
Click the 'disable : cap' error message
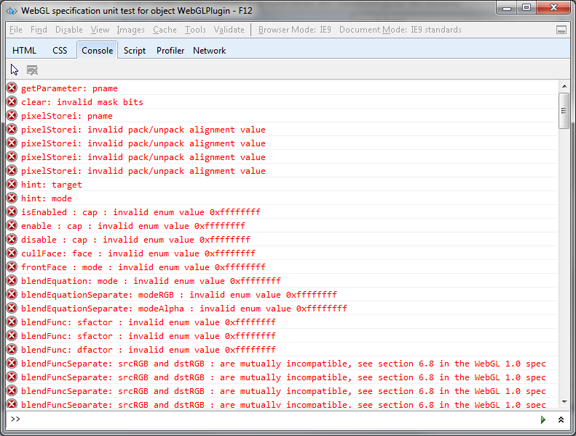(136, 240)
